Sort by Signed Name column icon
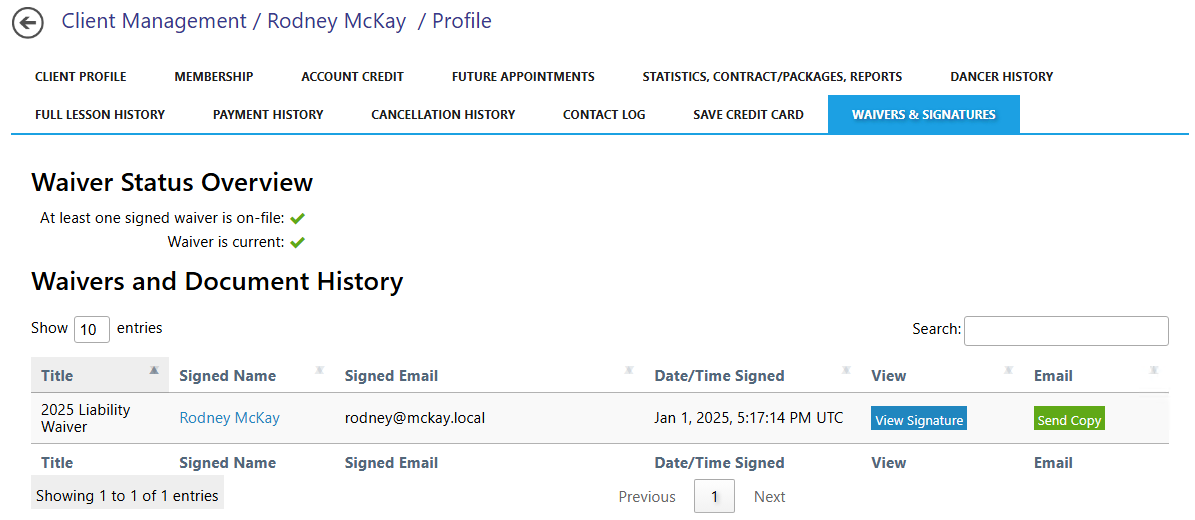Screen dimensions: 1195x520 [x=319, y=370]
